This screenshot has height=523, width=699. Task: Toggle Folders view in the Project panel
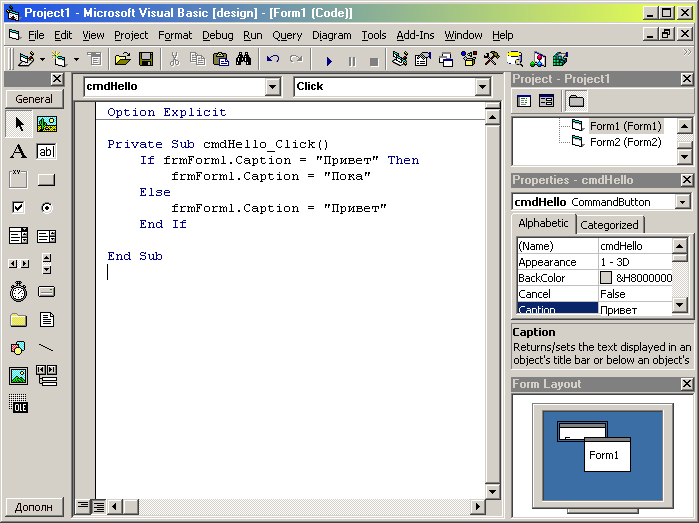[576, 101]
